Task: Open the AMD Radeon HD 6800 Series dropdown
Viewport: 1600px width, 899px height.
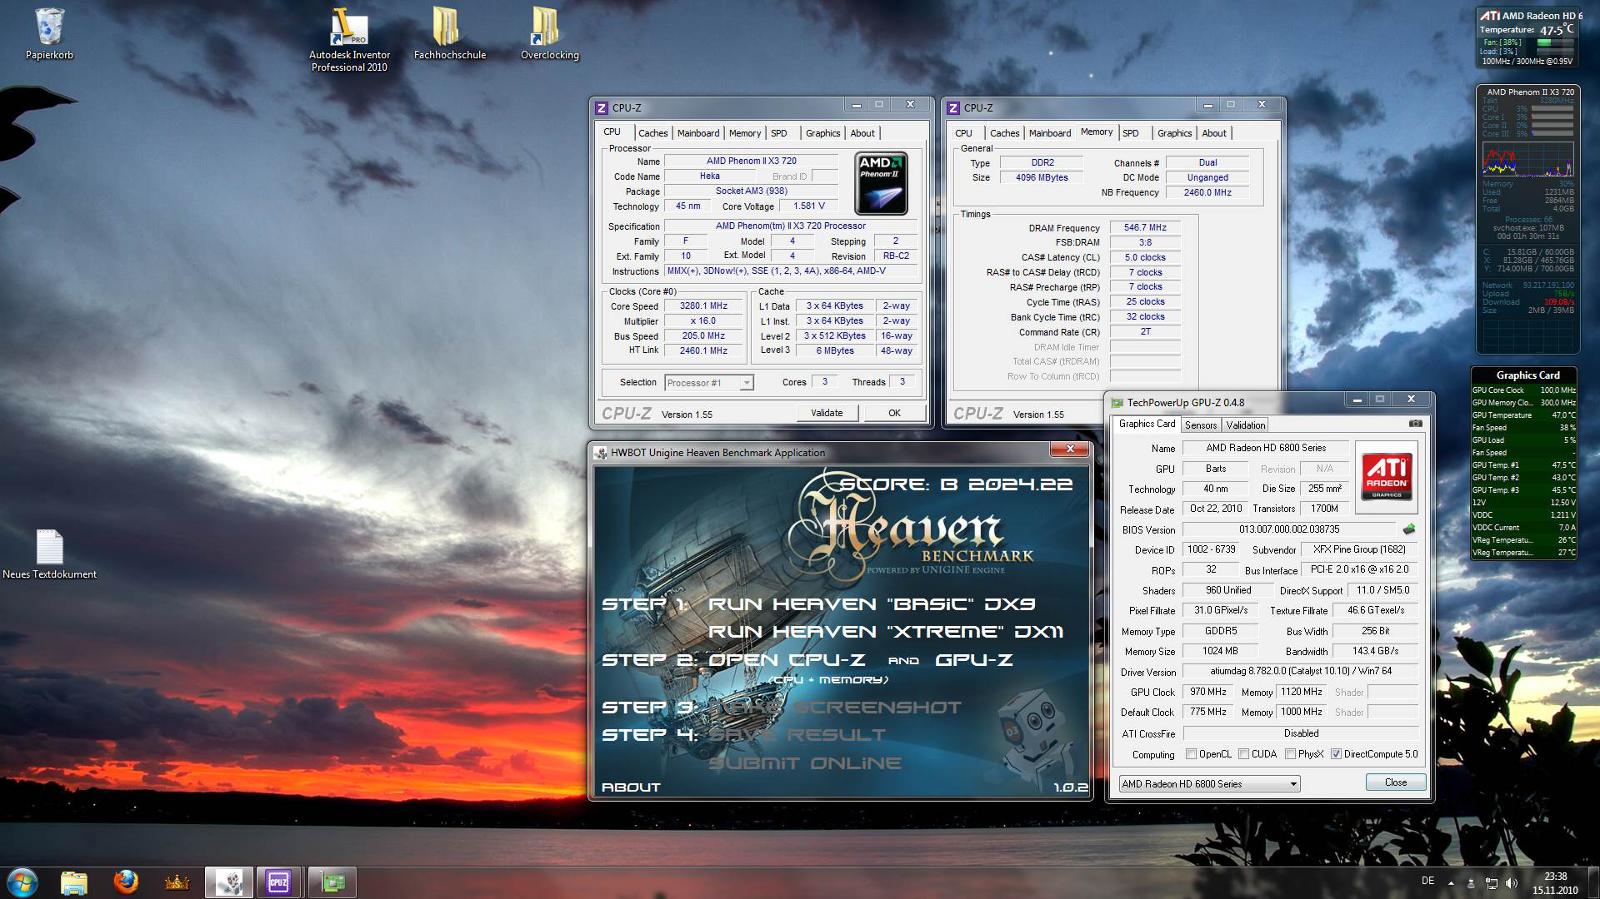Action: (x=1209, y=784)
